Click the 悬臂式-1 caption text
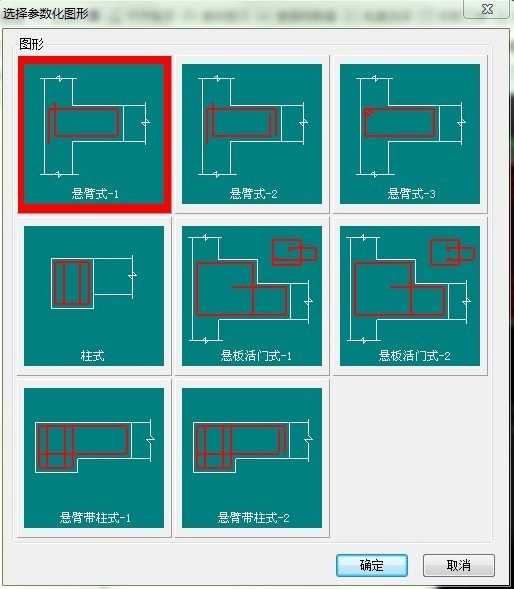This screenshot has width=514, height=589. [95, 194]
